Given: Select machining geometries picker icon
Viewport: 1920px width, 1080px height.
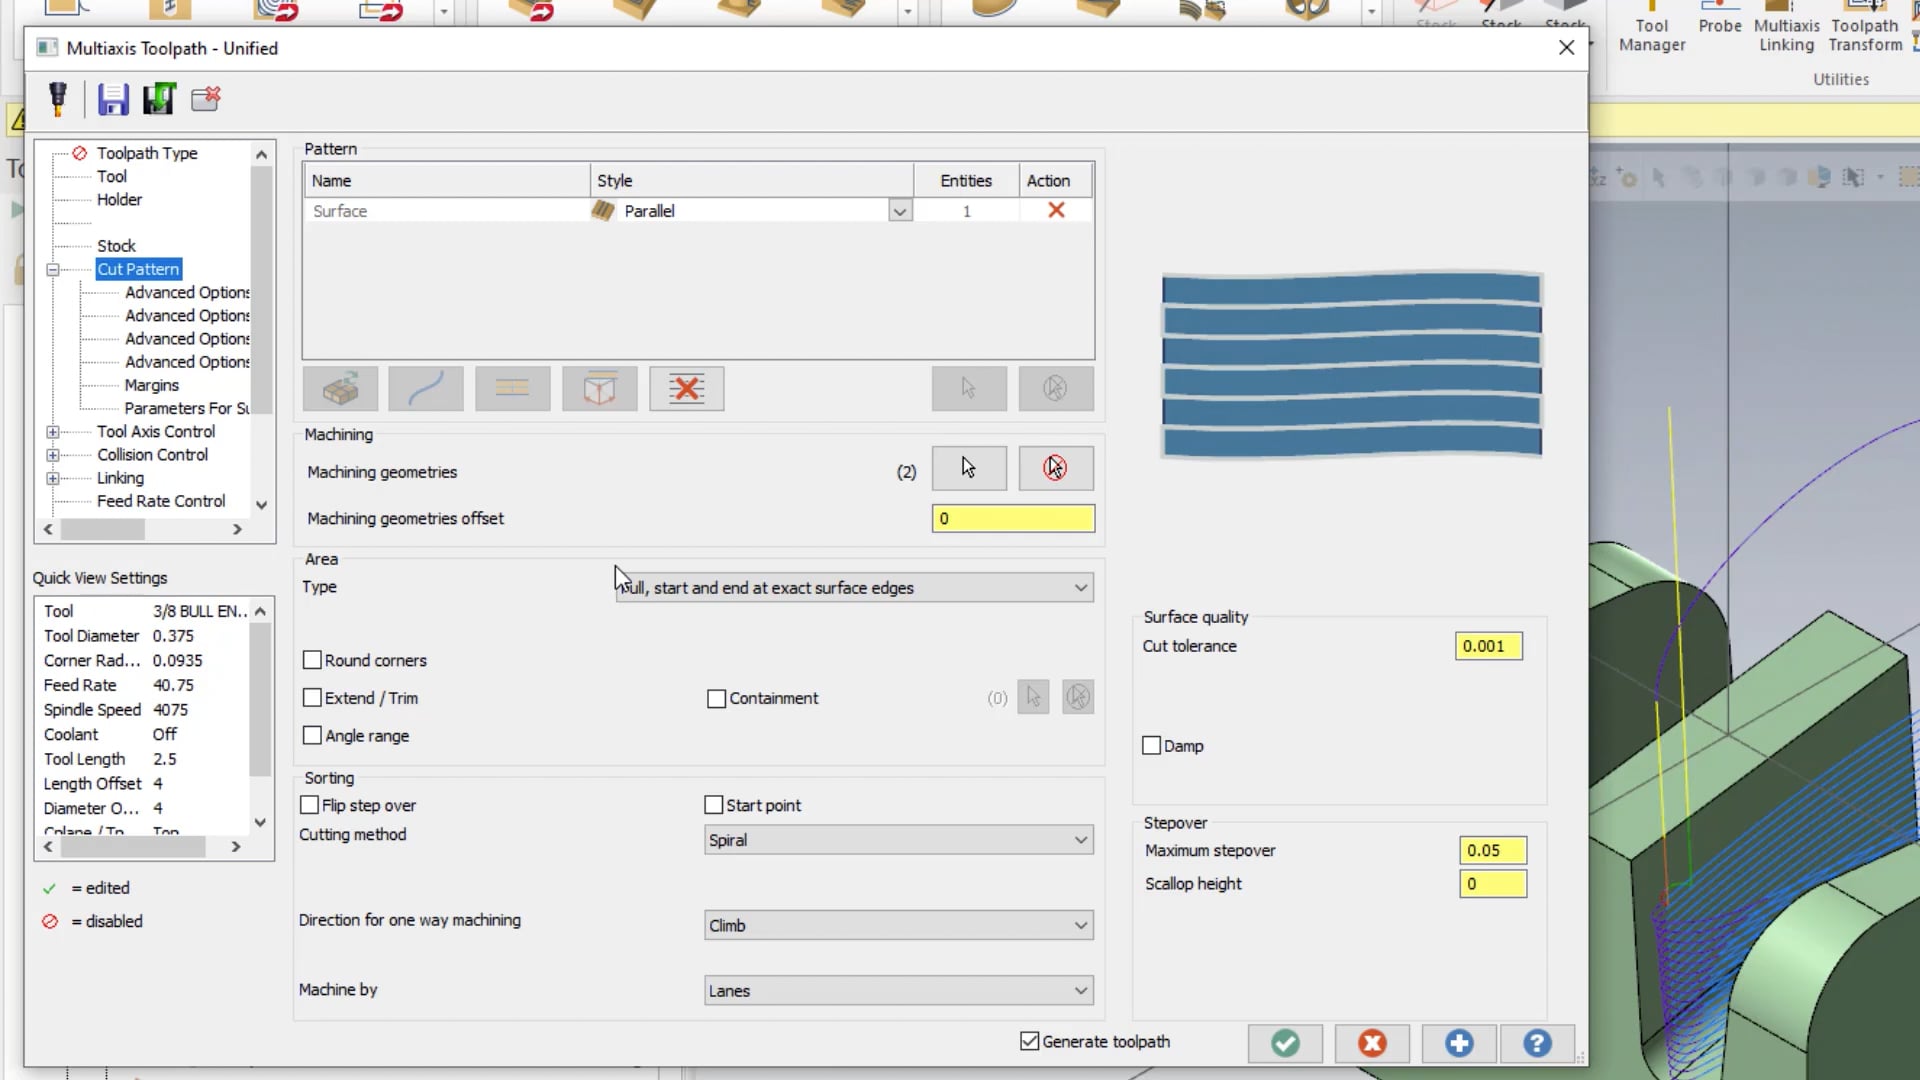Looking at the screenshot, I should click(969, 467).
